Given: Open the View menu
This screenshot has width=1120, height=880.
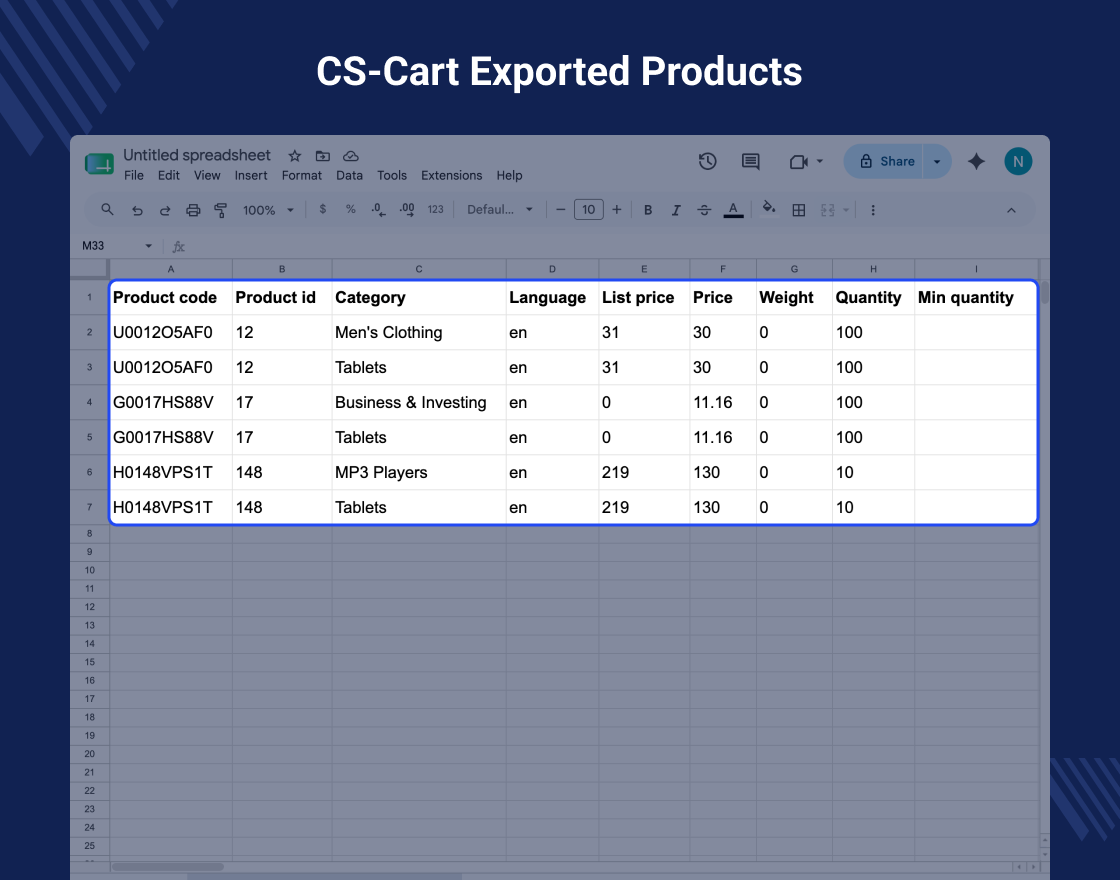Looking at the screenshot, I should [x=207, y=175].
